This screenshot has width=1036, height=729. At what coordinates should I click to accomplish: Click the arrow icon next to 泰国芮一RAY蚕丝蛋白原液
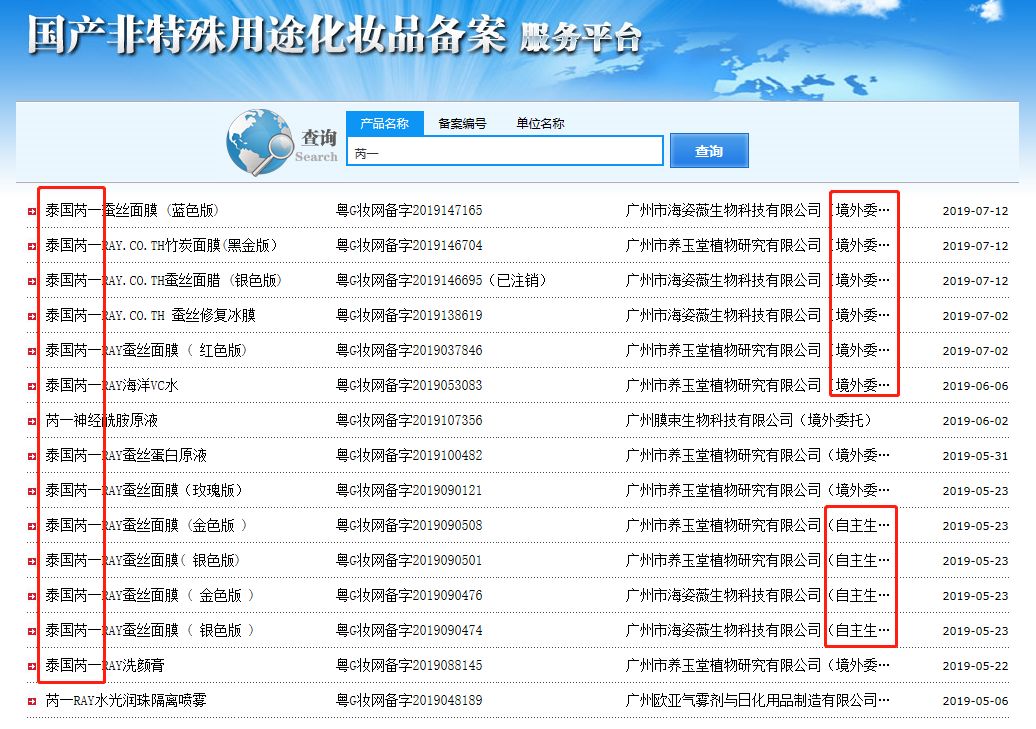[31, 456]
